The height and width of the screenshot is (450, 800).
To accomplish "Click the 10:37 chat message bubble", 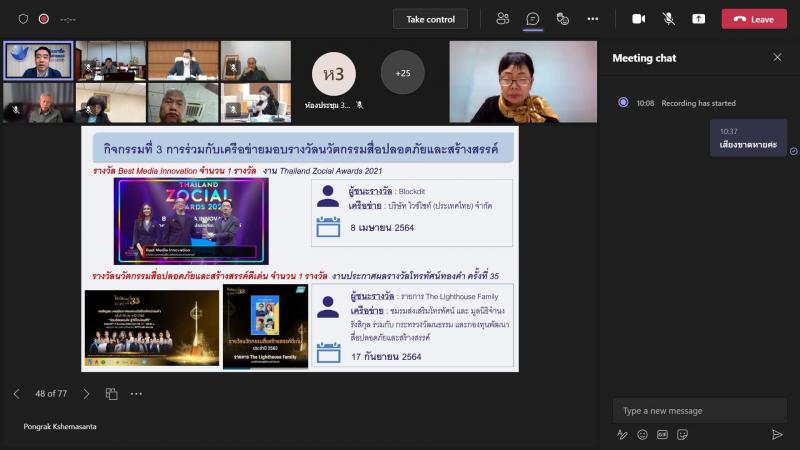I will (x=748, y=138).
